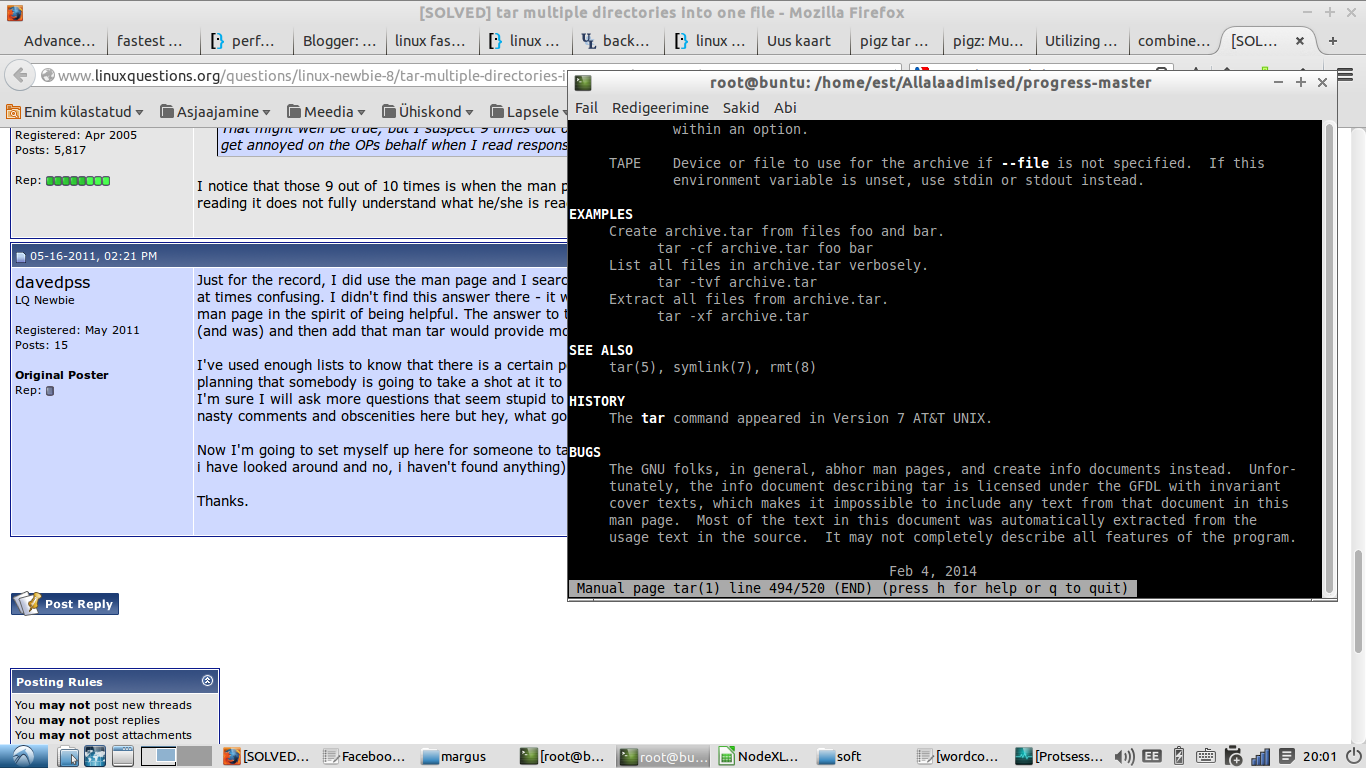
Task: Click the Firefox page vertical scrollbar
Action: click(1357, 600)
